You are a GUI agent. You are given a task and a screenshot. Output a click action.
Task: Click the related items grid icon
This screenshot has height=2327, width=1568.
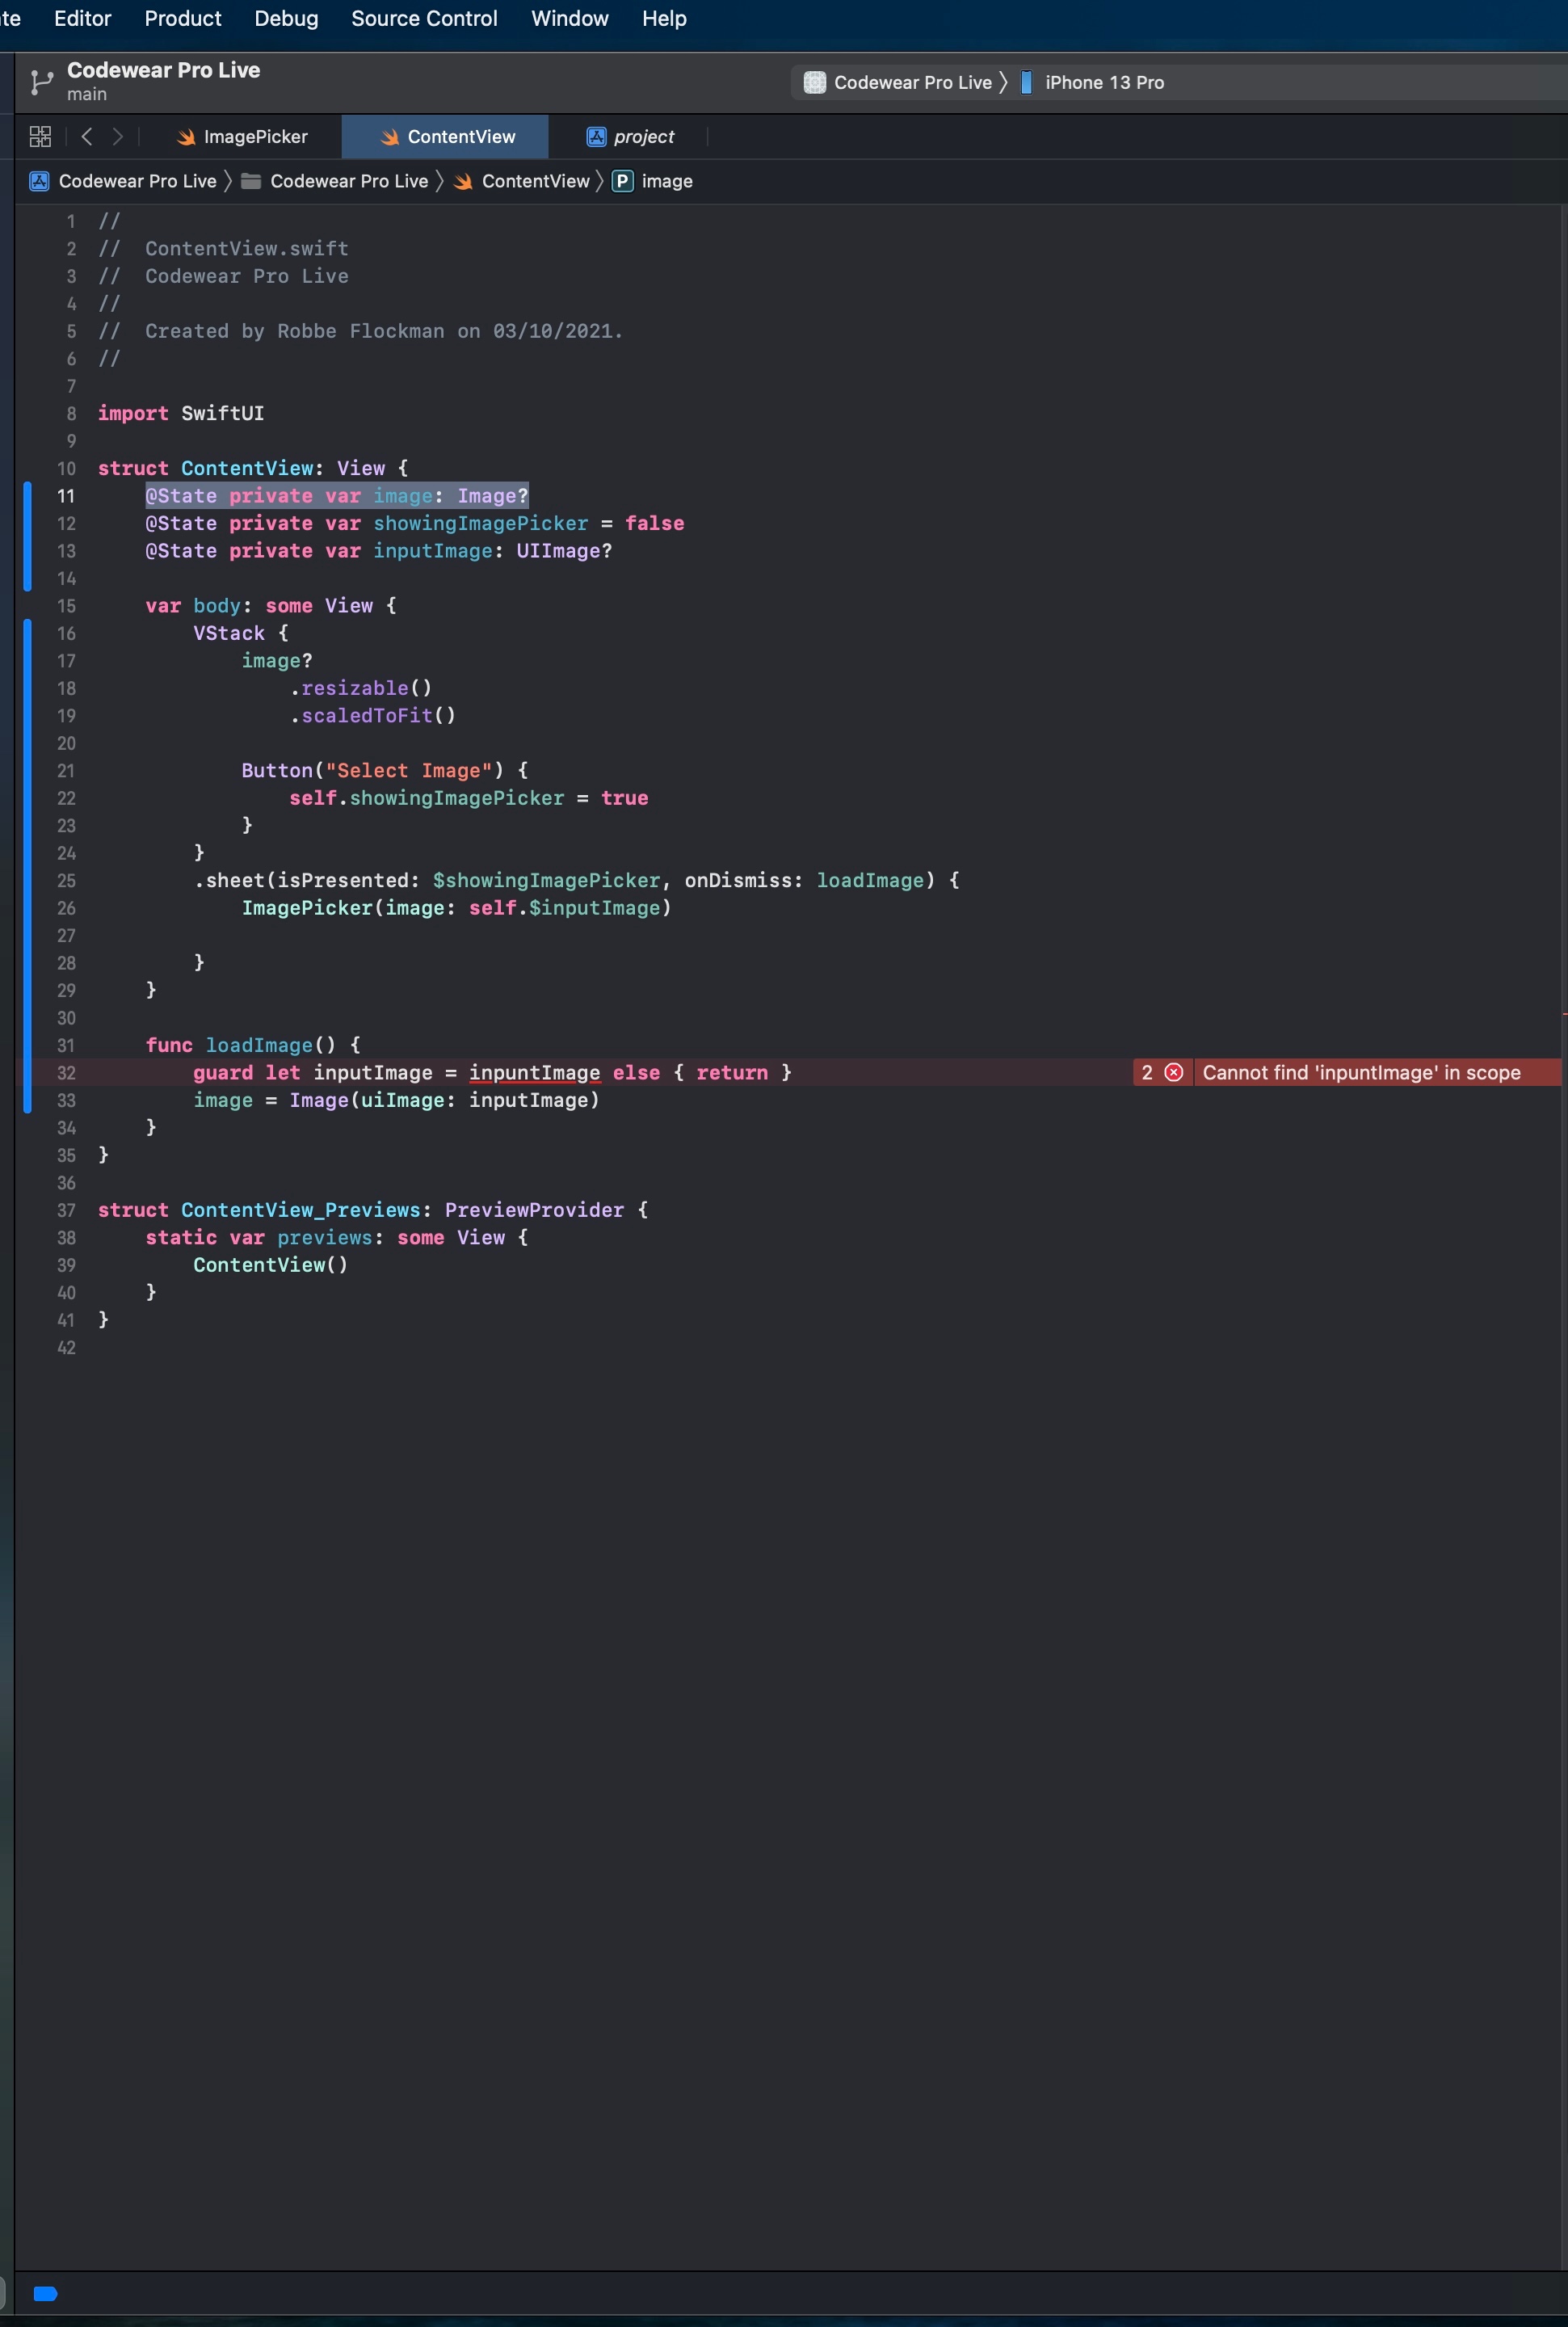pyautogui.click(x=40, y=137)
